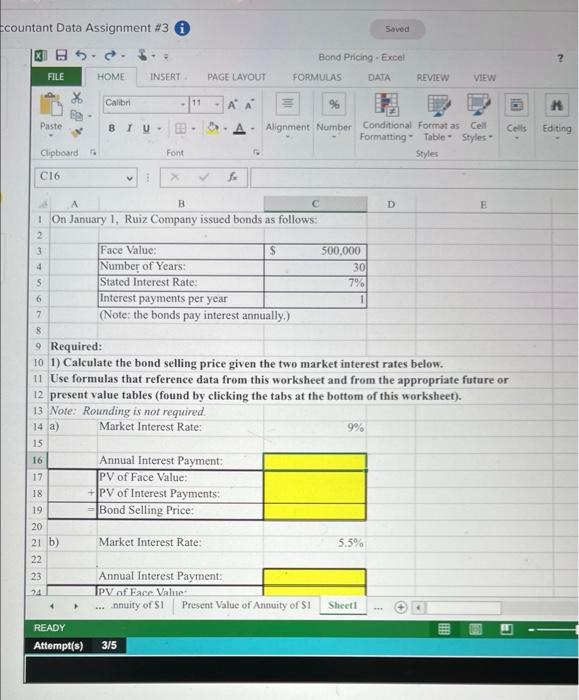Open the font size 11 dropdown
Viewport: 579px width, 700px height.
217,104
